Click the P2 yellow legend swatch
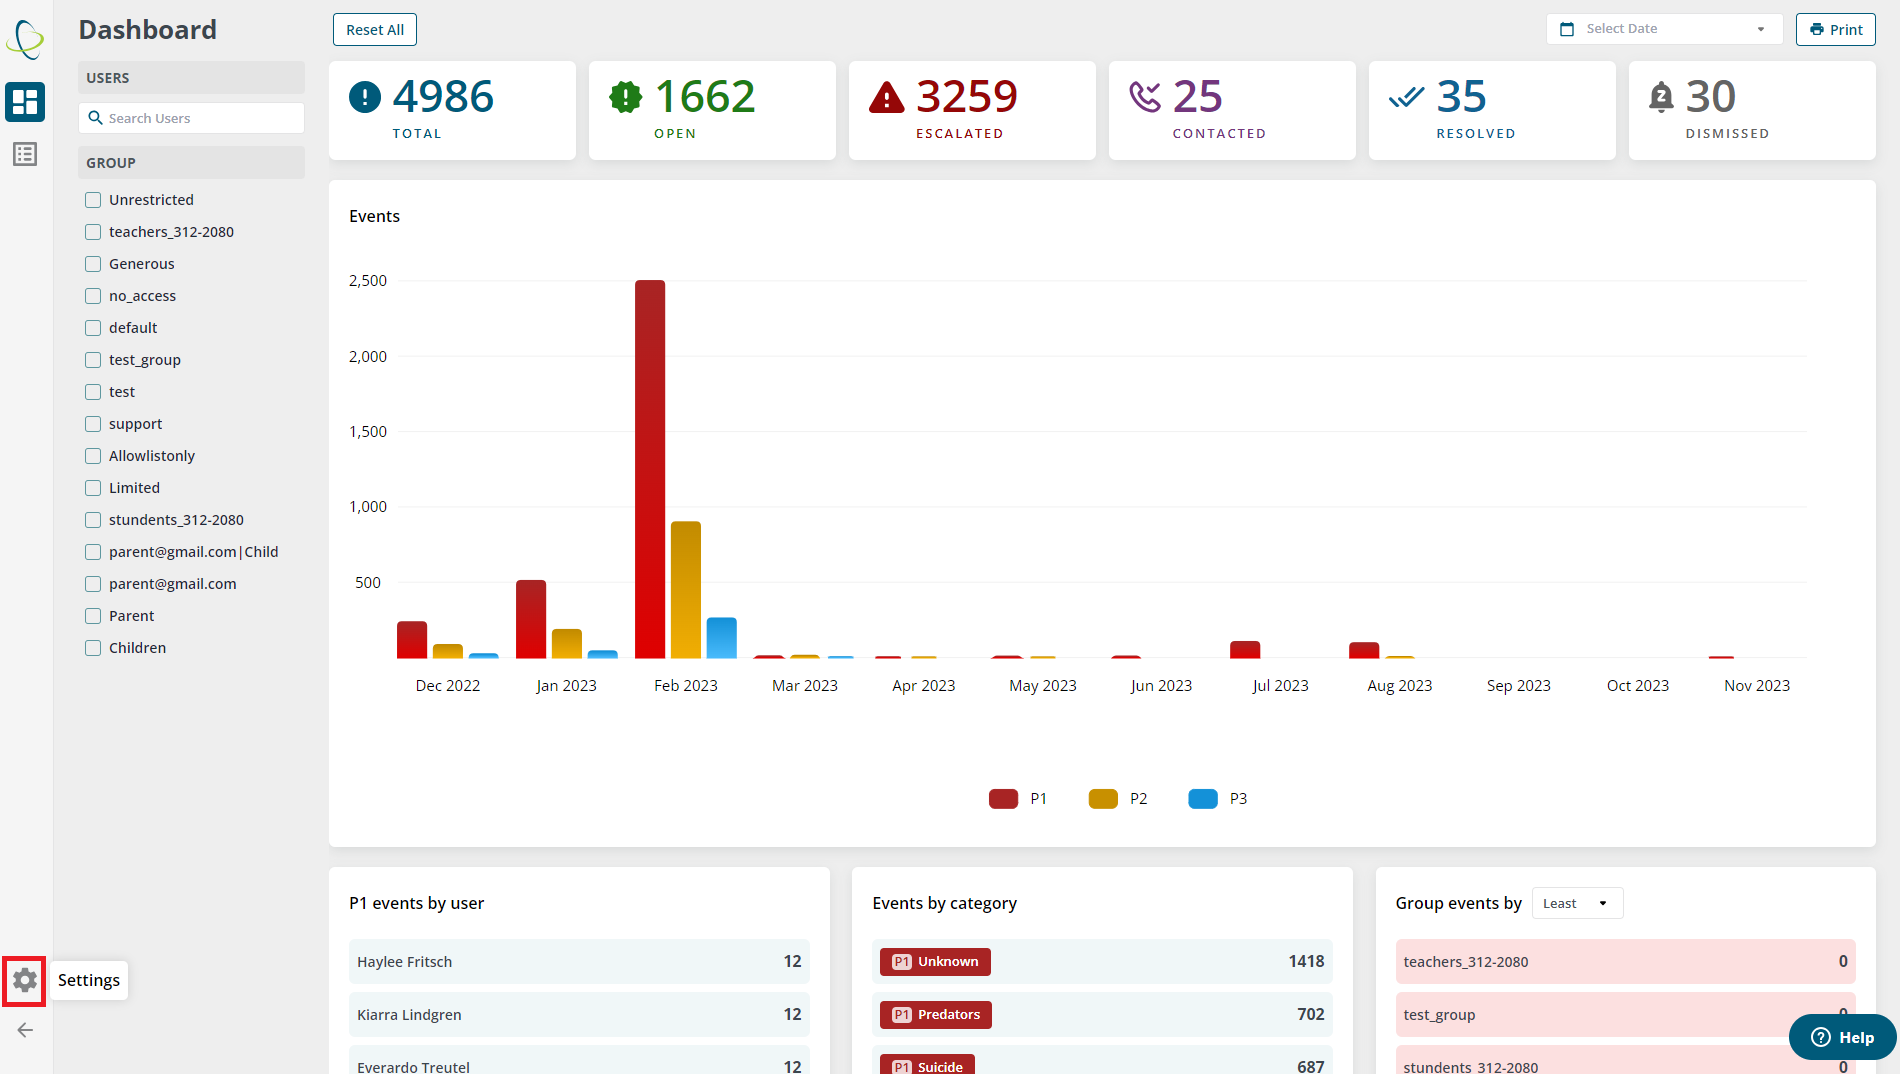Viewport: 1900px width, 1074px height. click(1103, 798)
